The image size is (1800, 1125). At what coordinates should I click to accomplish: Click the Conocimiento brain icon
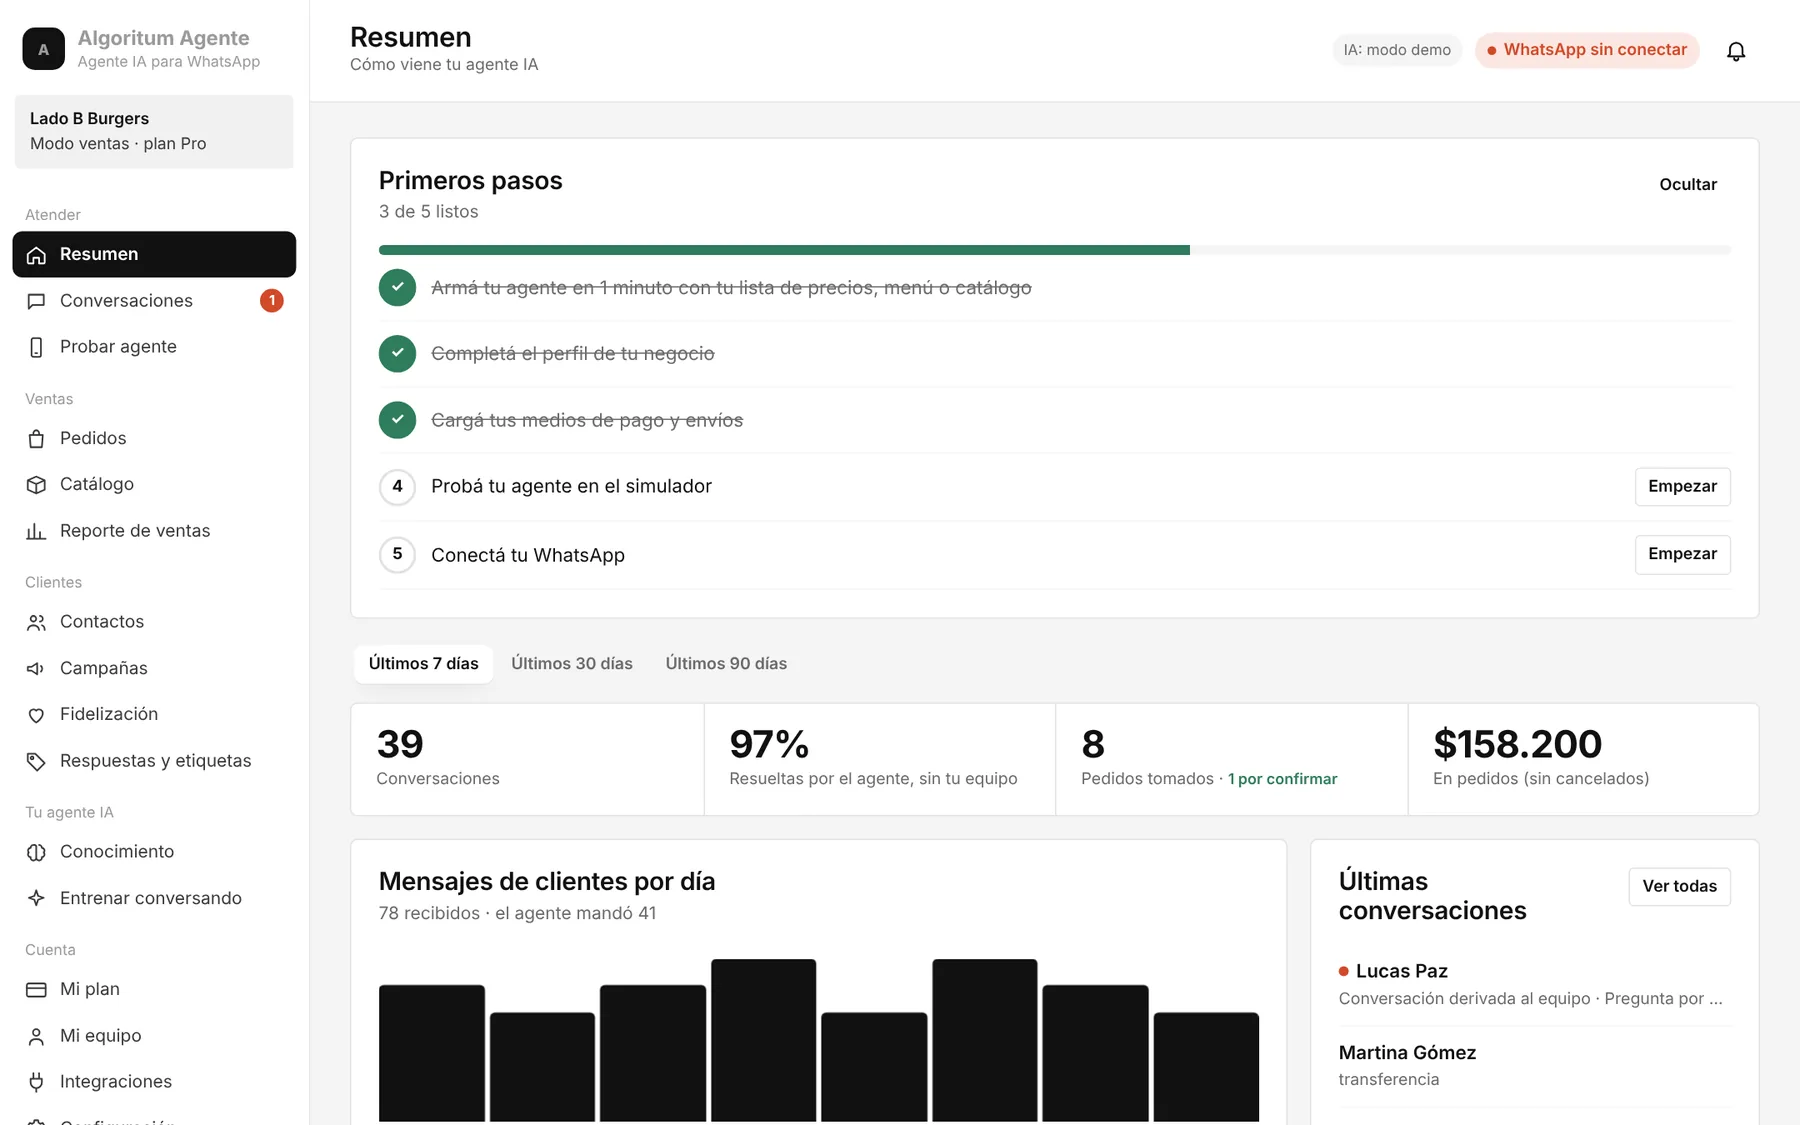point(36,852)
